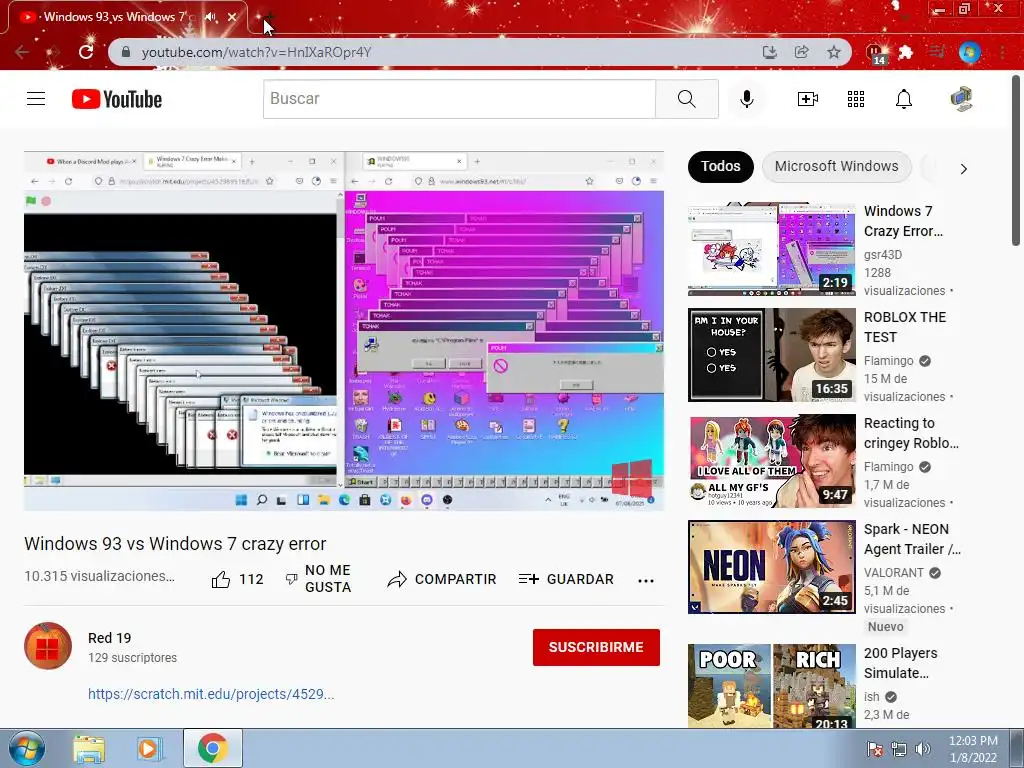Show more filter chips with right chevron
The height and width of the screenshot is (768, 1024).
tap(963, 168)
